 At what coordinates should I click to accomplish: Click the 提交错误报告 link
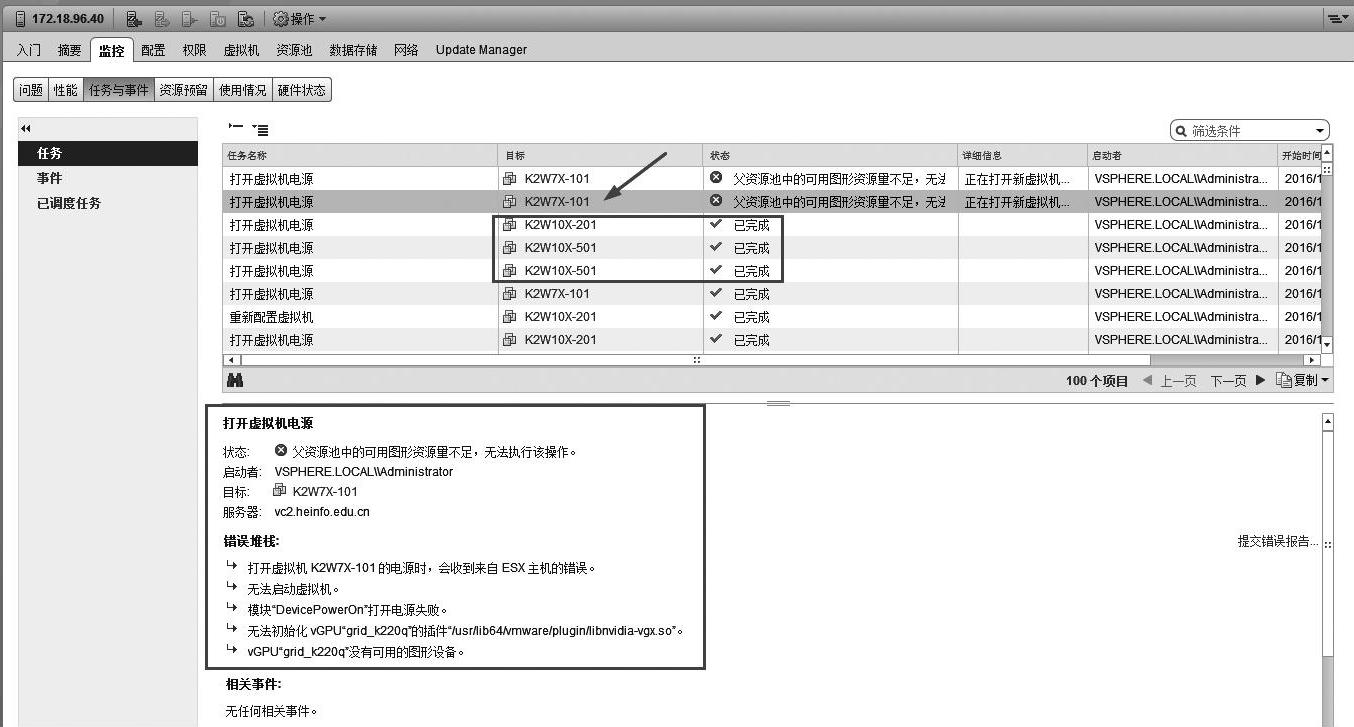1278,542
